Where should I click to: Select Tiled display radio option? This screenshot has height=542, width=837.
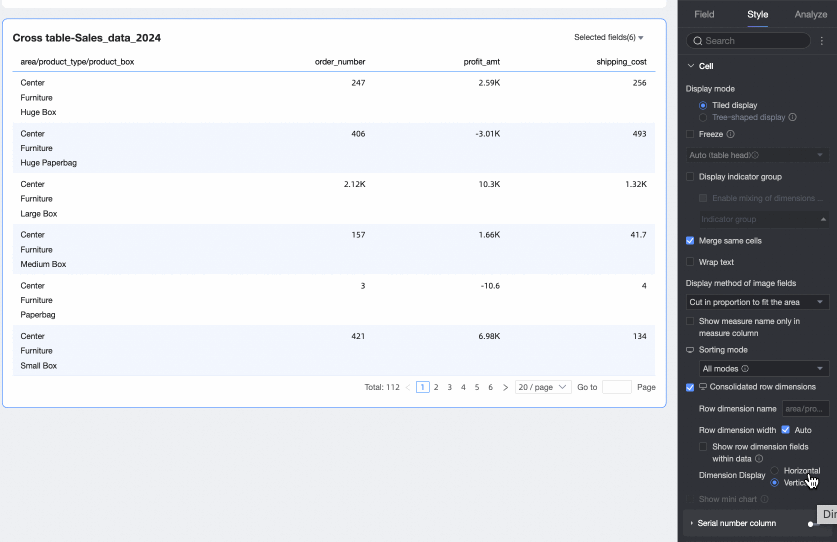pyautogui.click(x=703, y=105)
